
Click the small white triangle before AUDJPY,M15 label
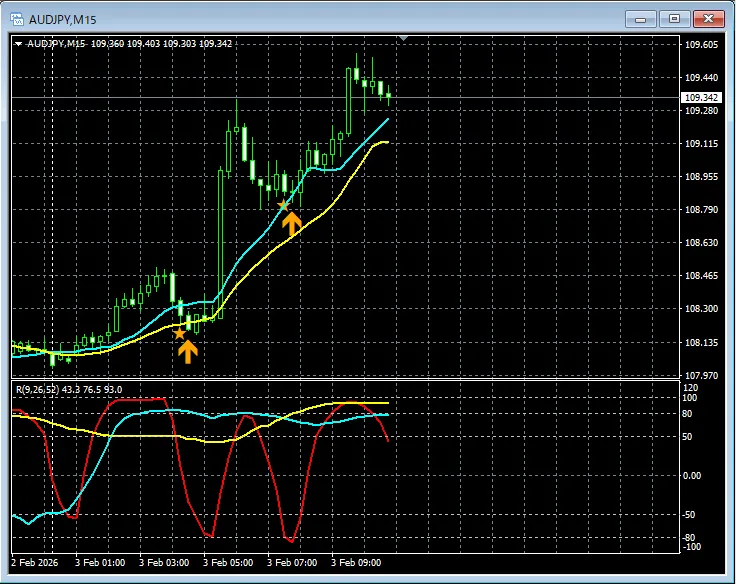[18, 43]
